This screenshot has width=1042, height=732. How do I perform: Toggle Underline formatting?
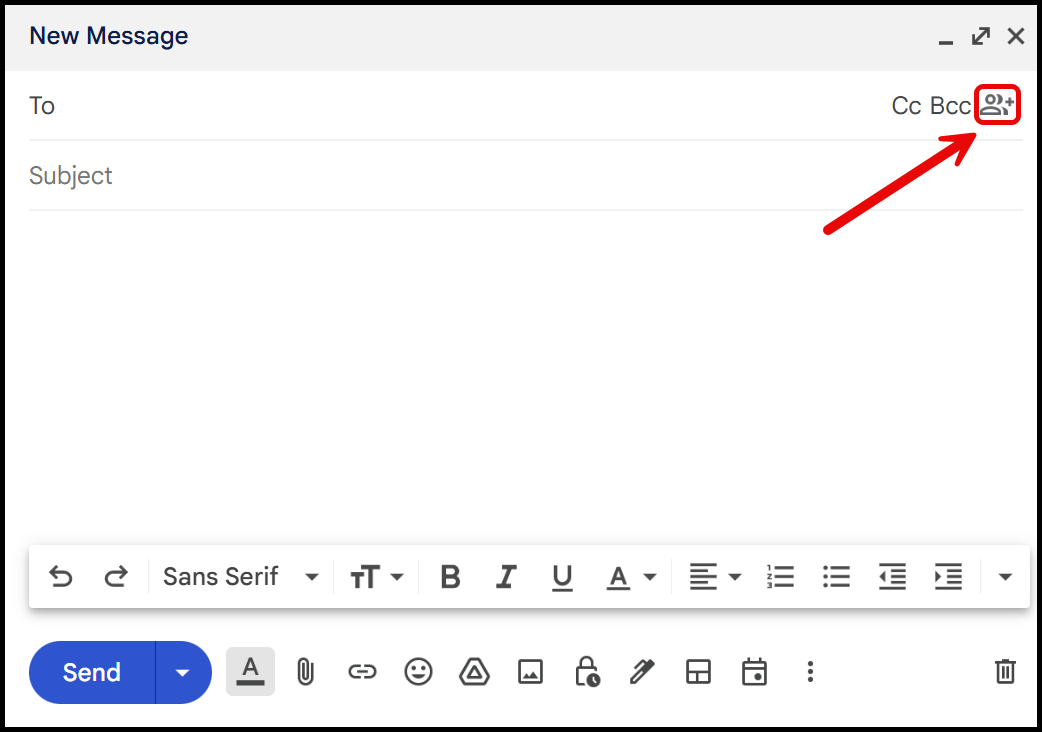tap(562, 577)
